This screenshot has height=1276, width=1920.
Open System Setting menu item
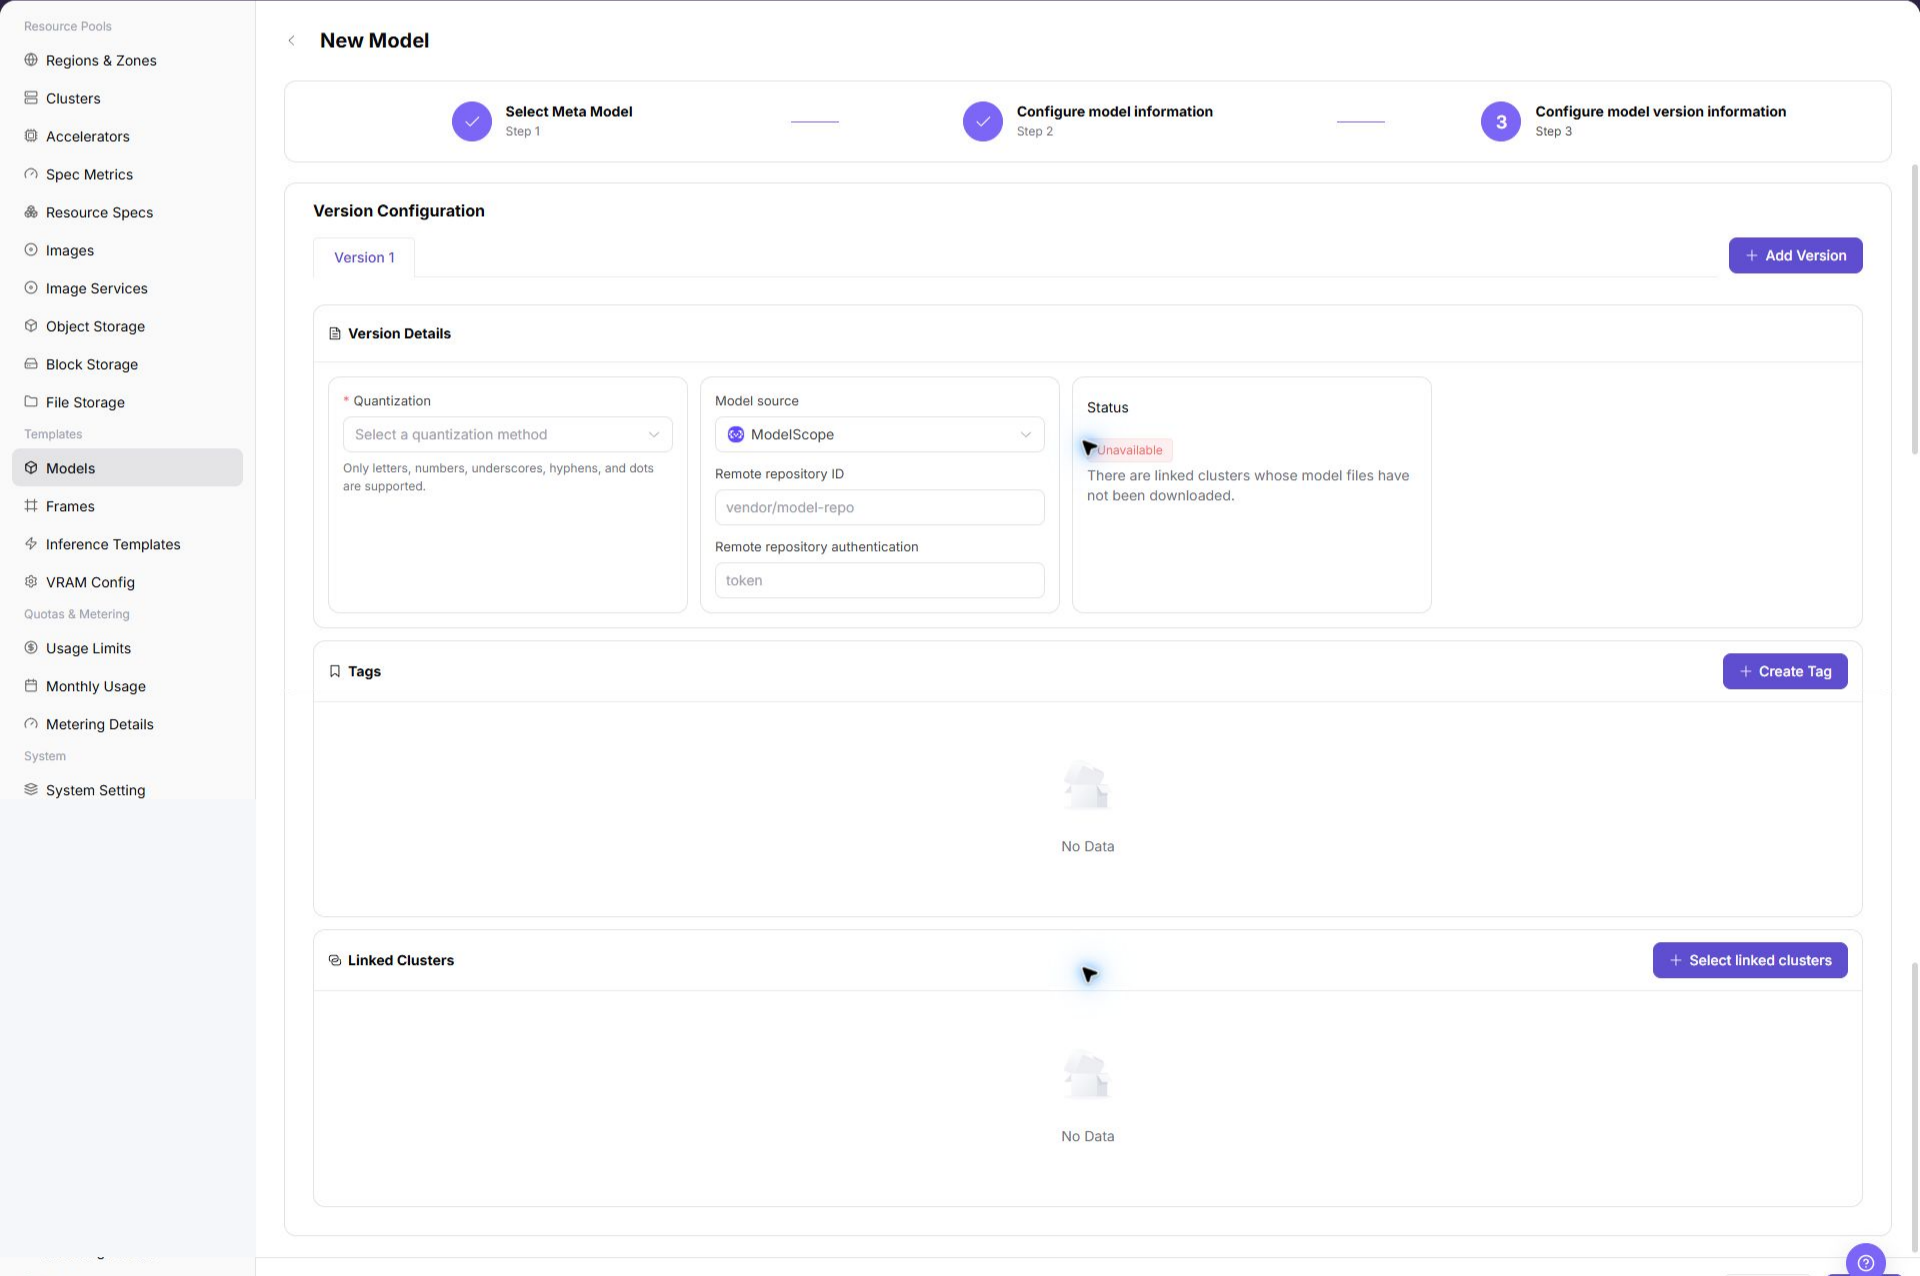point(127,790)
